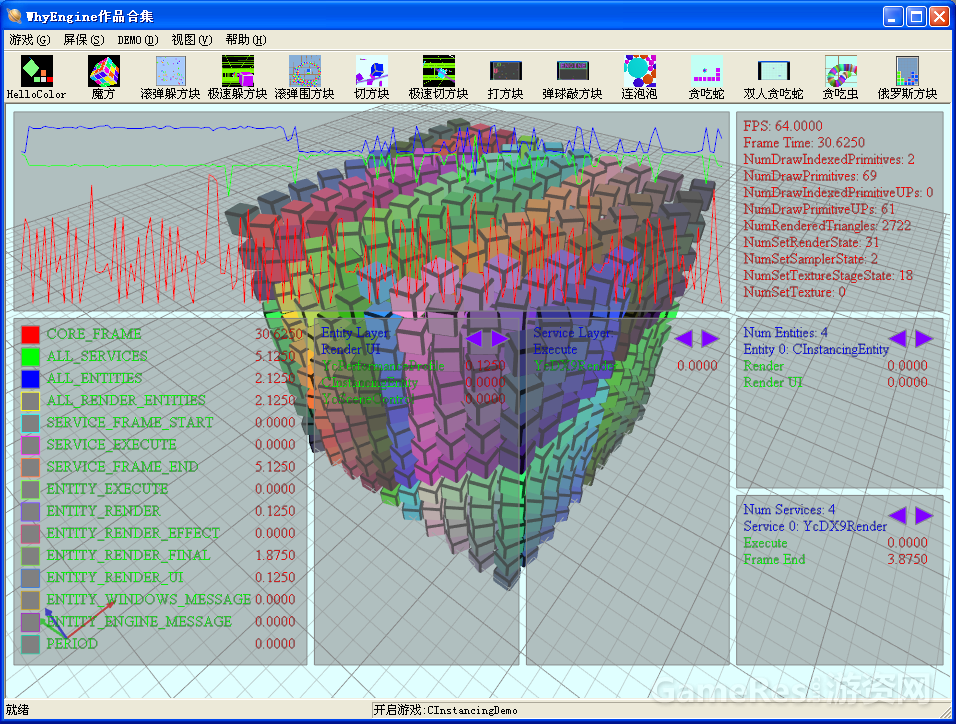Click the 双人贪吃蛇 two-player snake icon

pyautogui.click(x=773, y=77)
